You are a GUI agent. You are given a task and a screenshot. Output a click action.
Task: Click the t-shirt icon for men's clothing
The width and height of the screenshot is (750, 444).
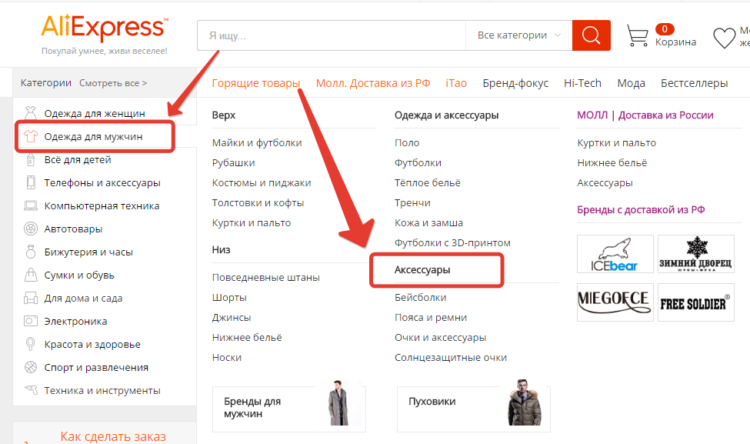(x=31, y=136)
